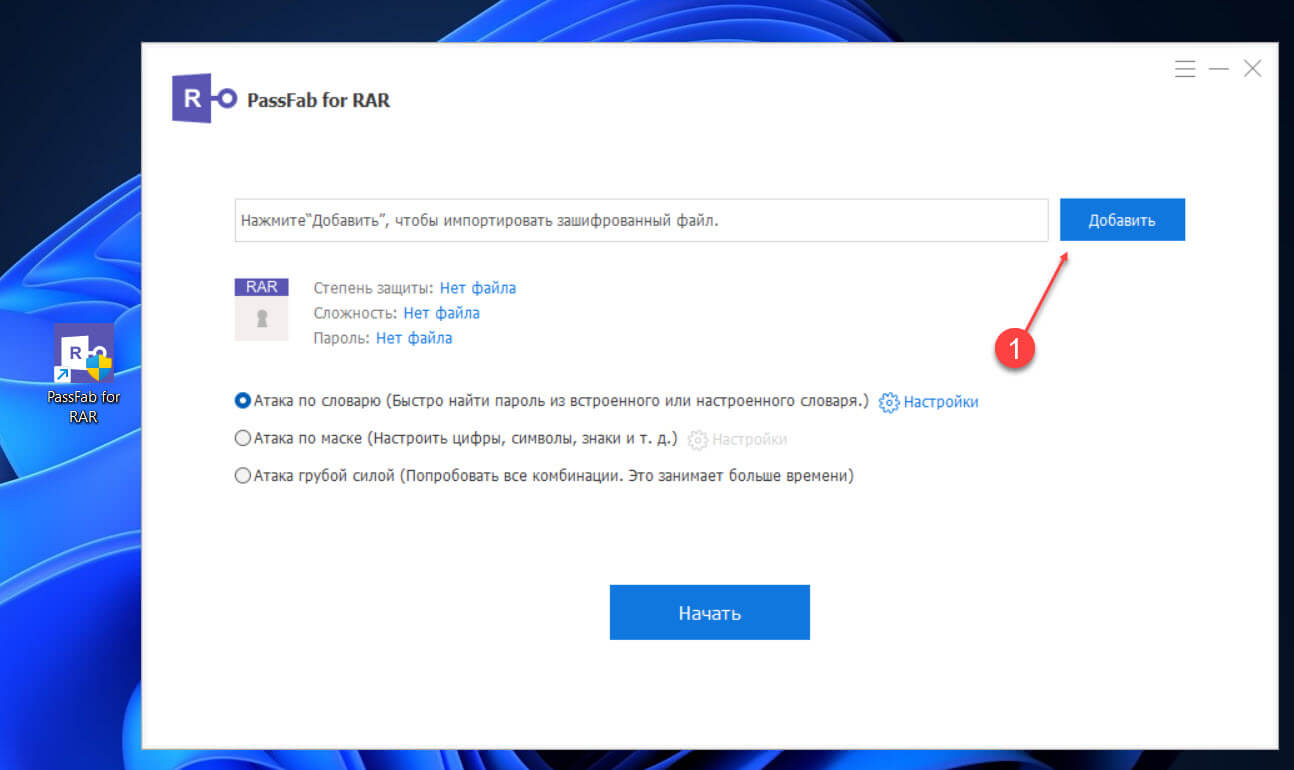Close the PassFab for RAR window
Screen dimensions: 1294x770
pos(1252,69)
